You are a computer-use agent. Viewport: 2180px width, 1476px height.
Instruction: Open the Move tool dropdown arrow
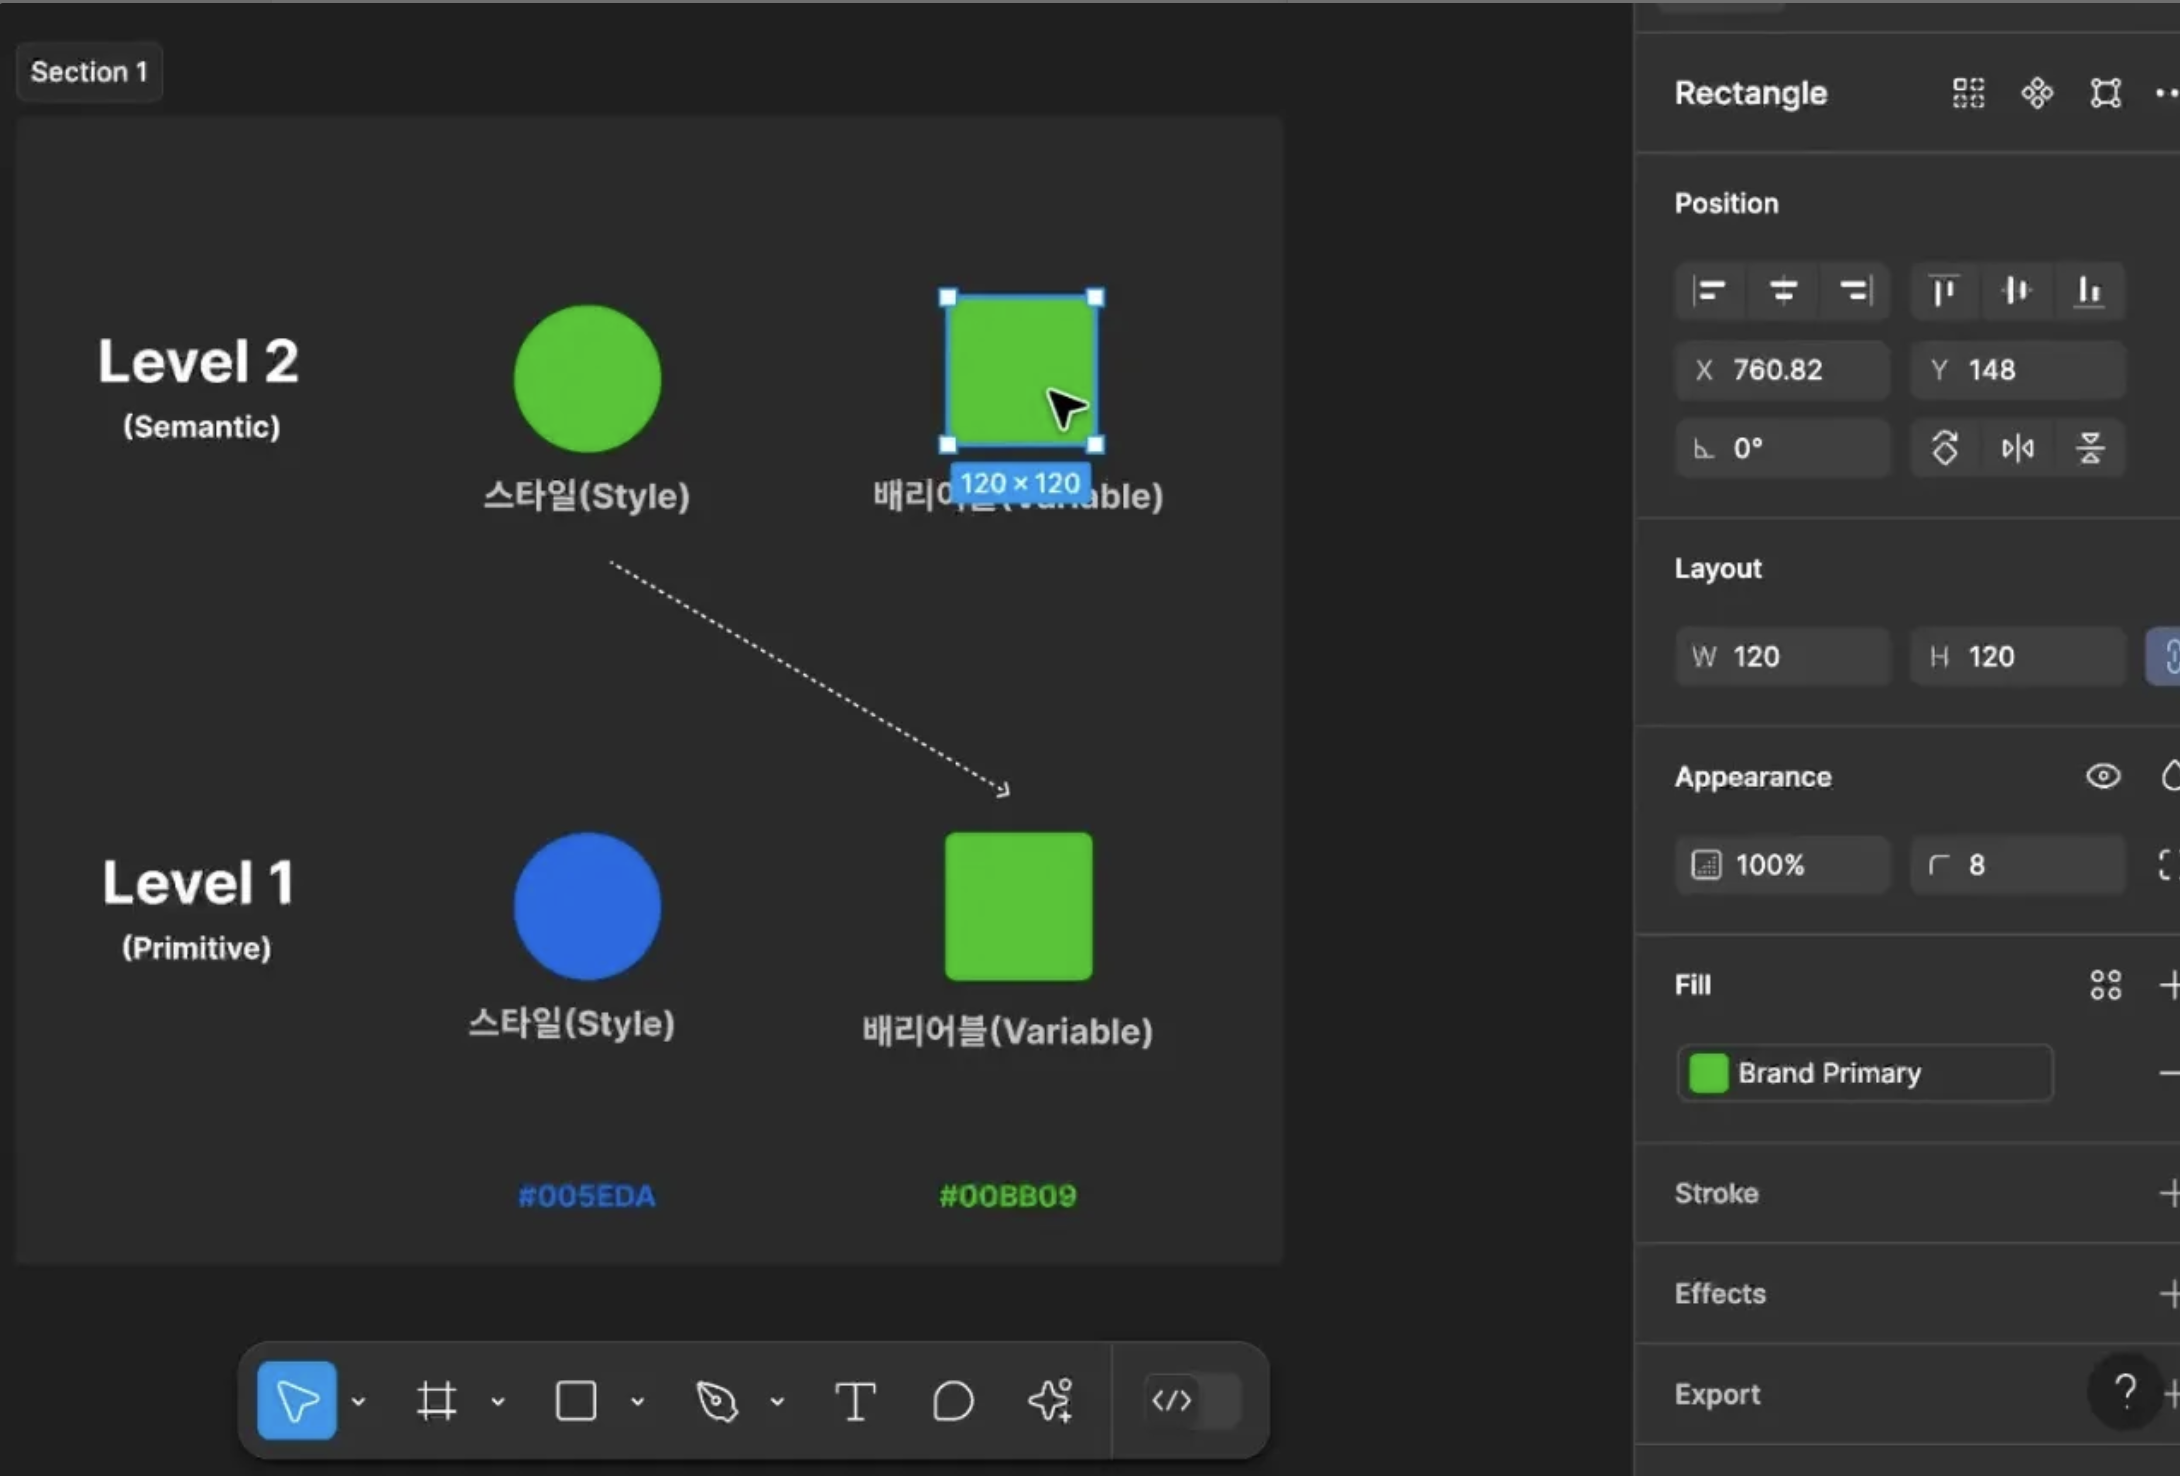359,1401
